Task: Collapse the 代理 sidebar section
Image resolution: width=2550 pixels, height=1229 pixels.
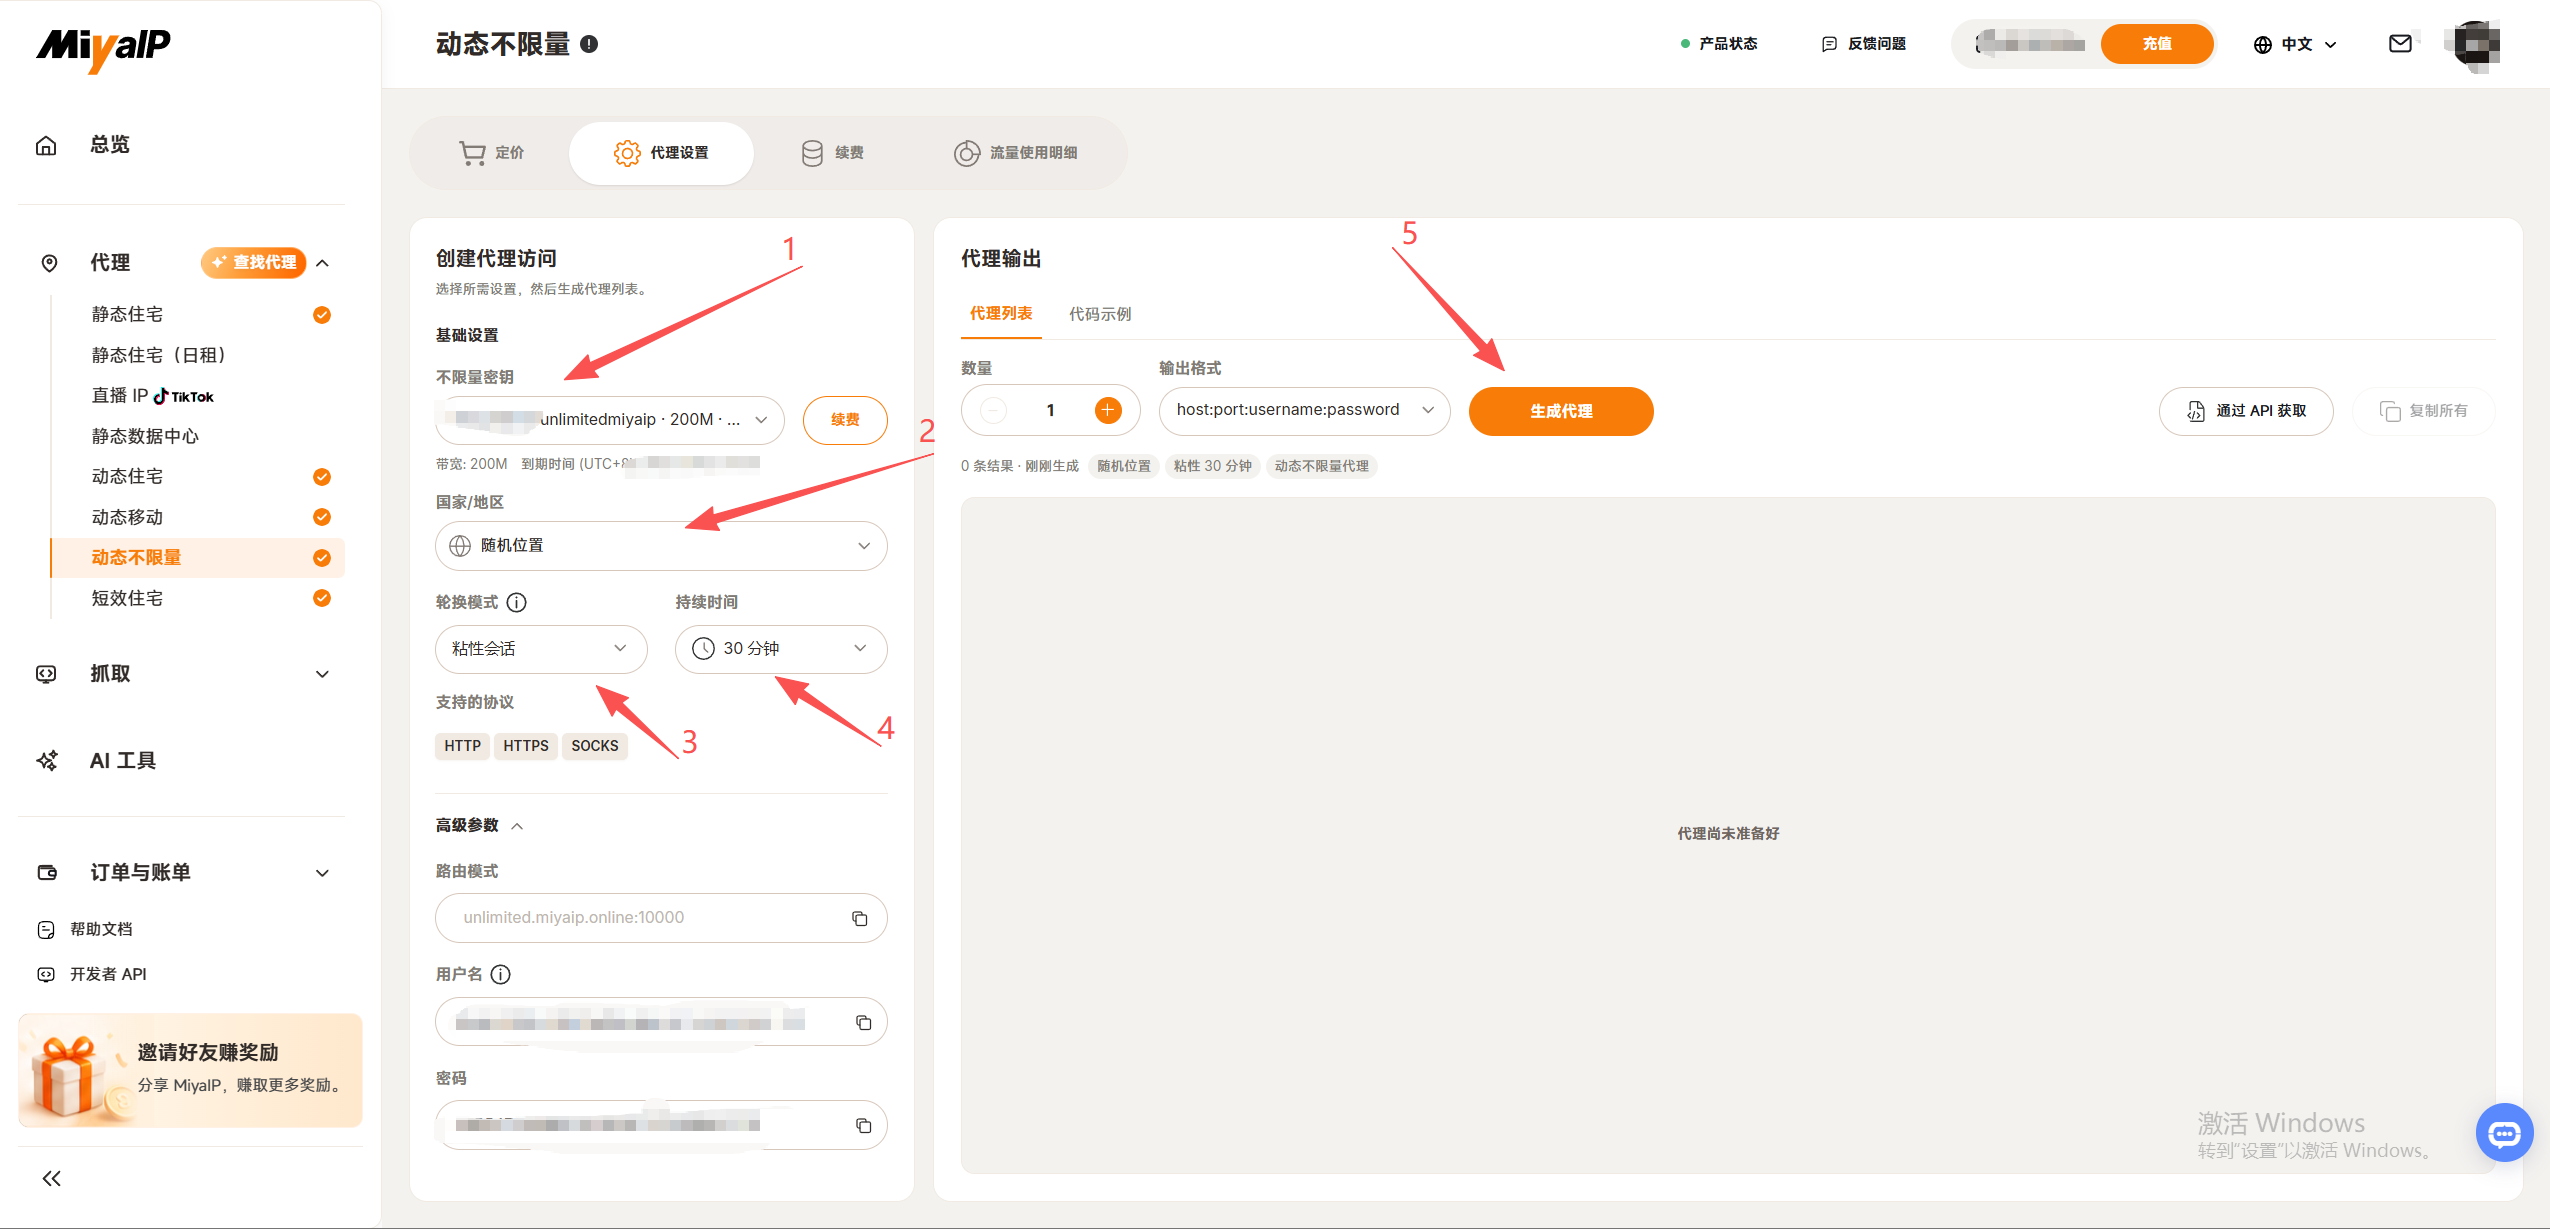Action: (x=322, y=263)
